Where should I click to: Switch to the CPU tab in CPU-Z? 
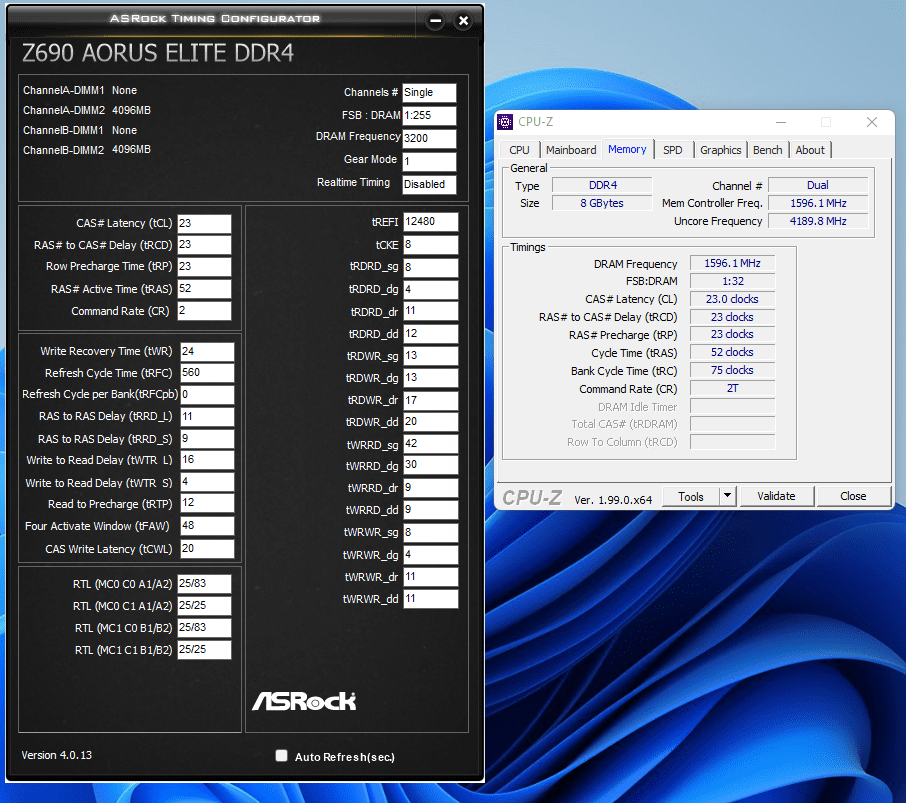coord(519,150)
